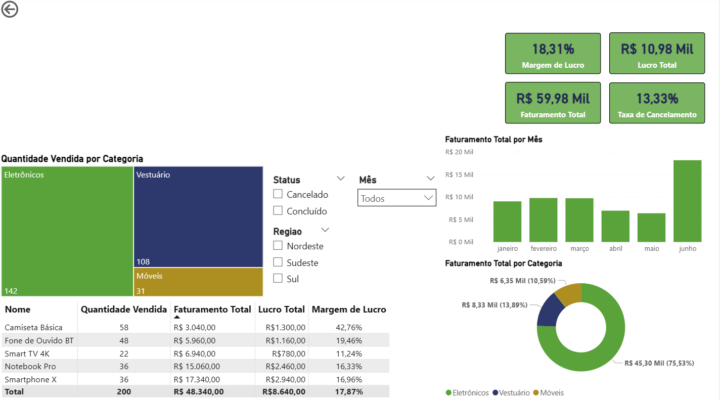Screen dimensions: 720x401
Task: Select the Smartphone X row name
Action: tap(31, 379)
